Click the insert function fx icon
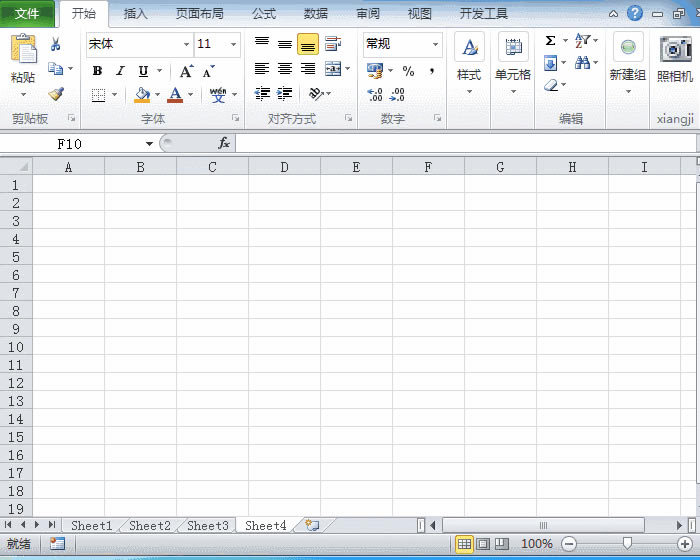 pos(224,143)
